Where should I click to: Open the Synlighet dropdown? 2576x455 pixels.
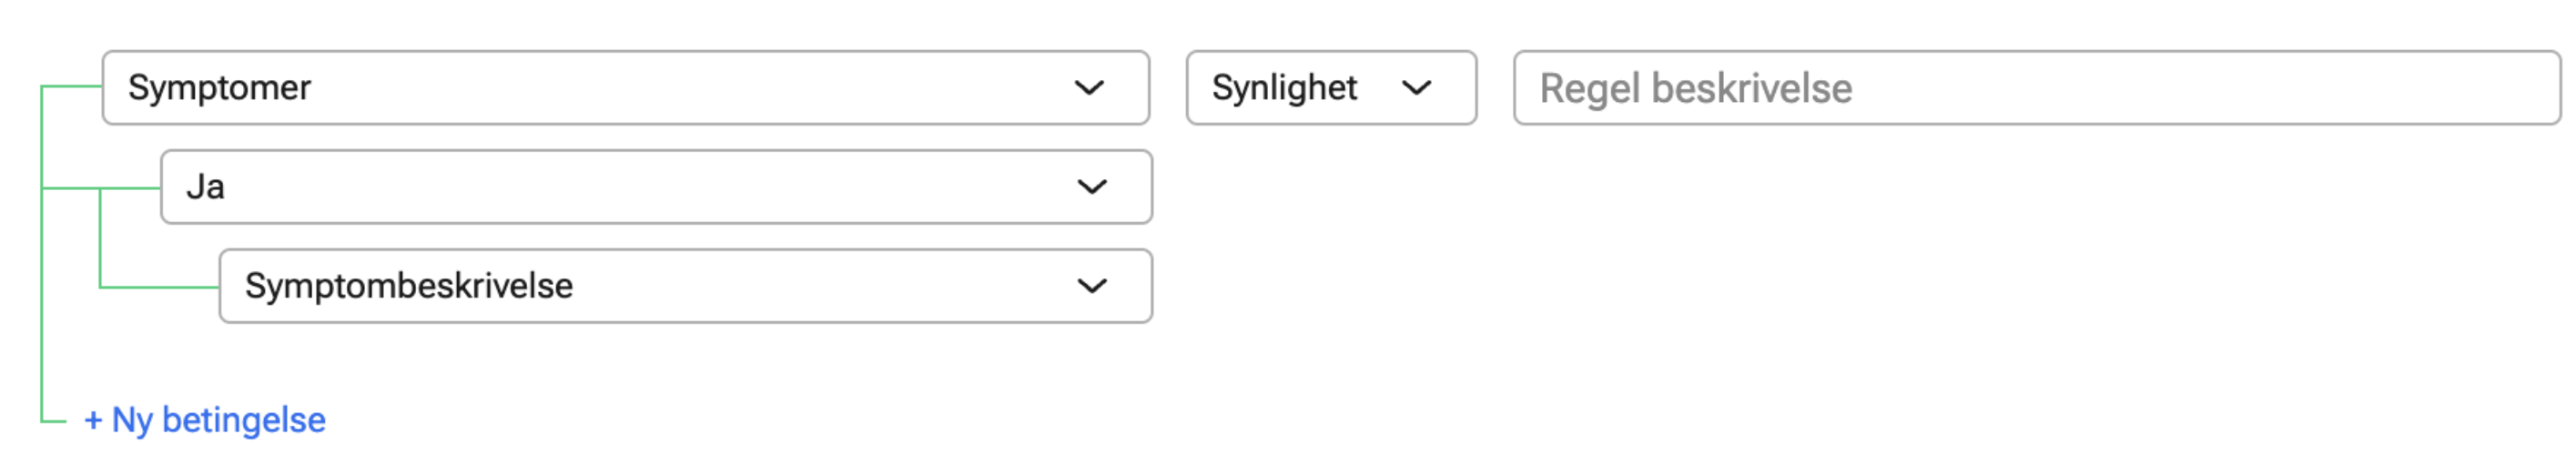[x=1330, y=88]
